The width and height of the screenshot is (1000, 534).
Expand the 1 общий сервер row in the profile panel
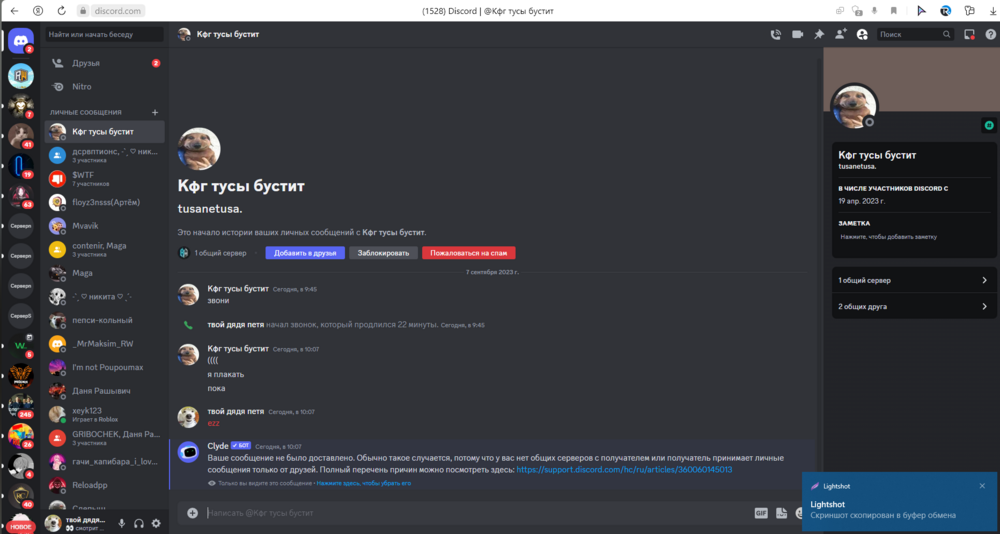coord(913,280)
